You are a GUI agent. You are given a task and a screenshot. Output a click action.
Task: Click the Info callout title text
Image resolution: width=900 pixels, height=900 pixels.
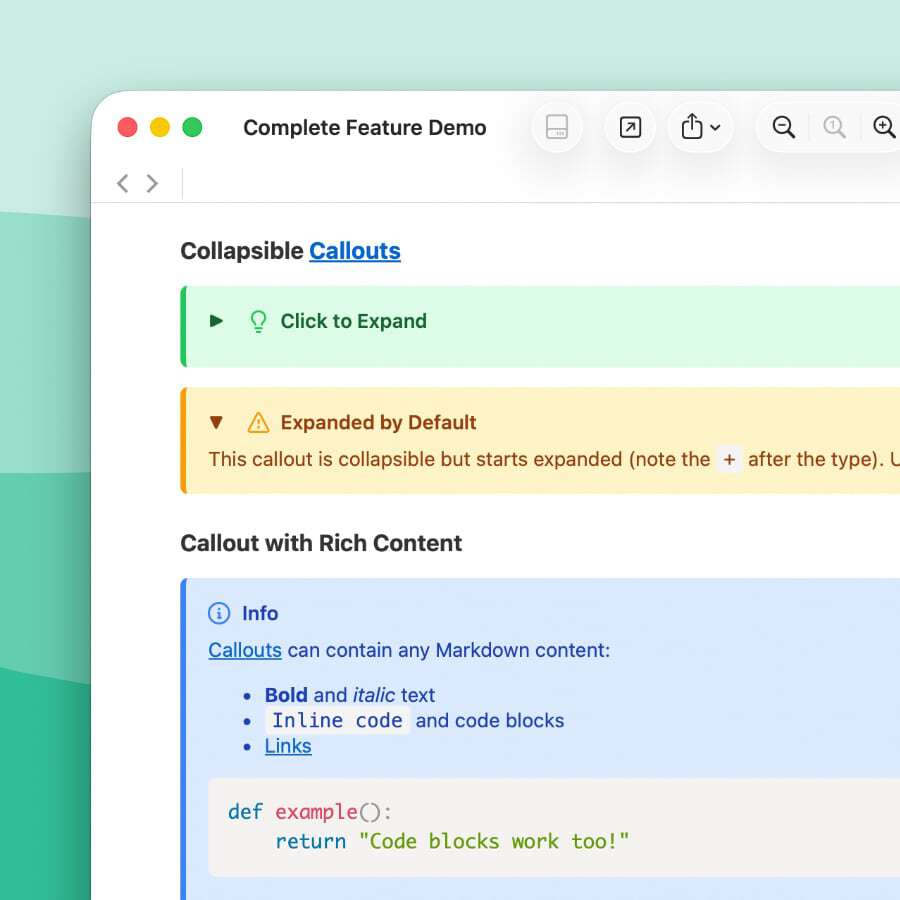point(260,614)
